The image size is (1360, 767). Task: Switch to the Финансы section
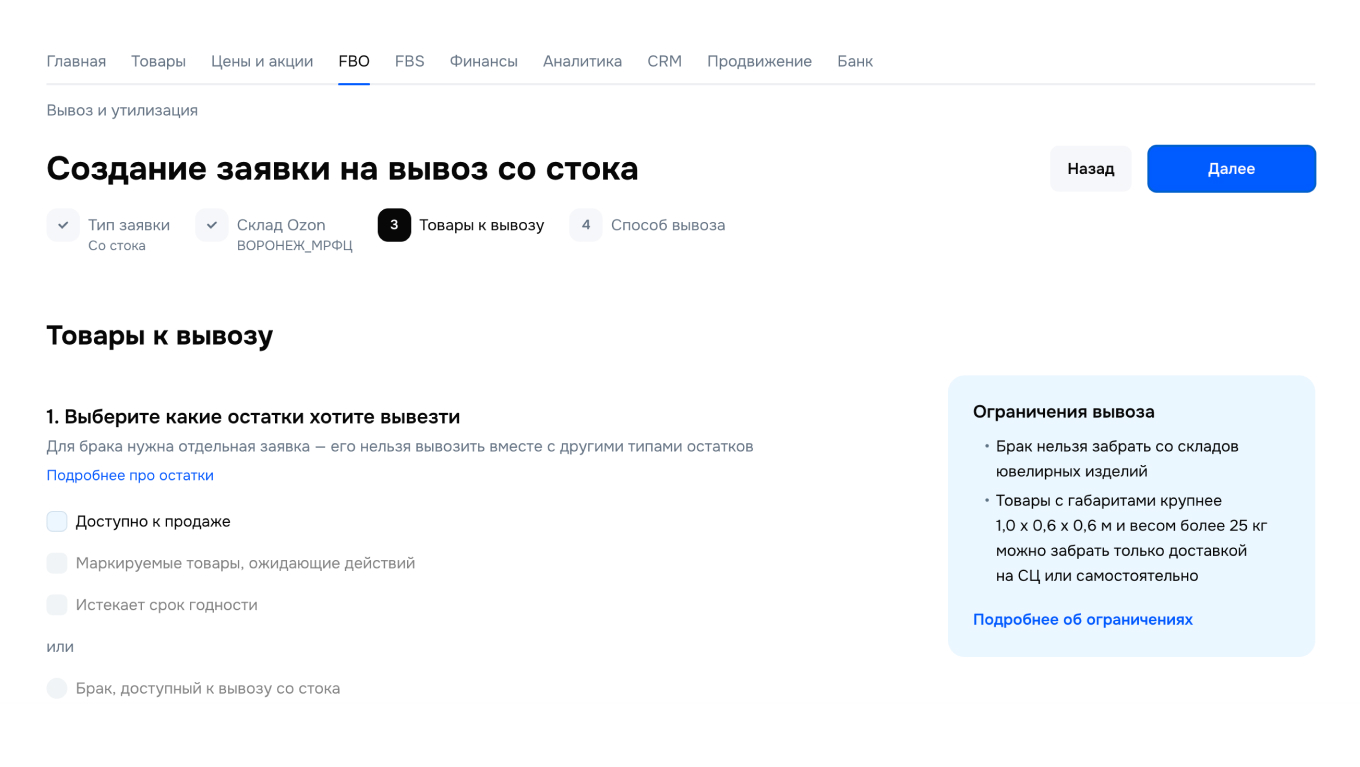point(484,61)
